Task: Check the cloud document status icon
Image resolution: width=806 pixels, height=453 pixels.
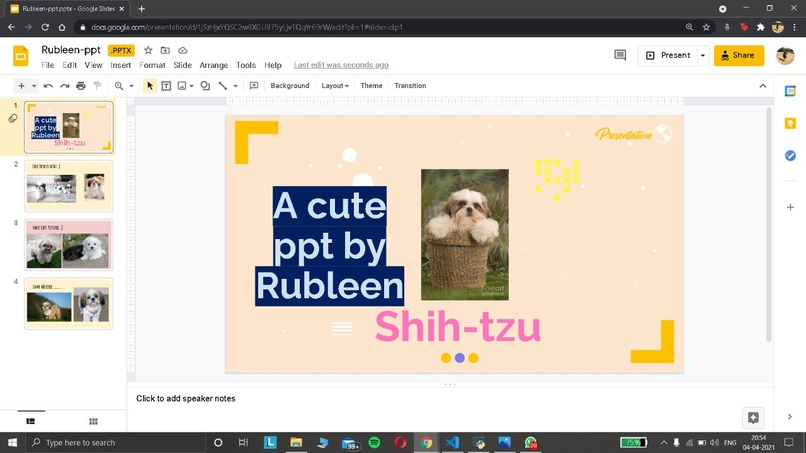Action: [x=182, y=50]
